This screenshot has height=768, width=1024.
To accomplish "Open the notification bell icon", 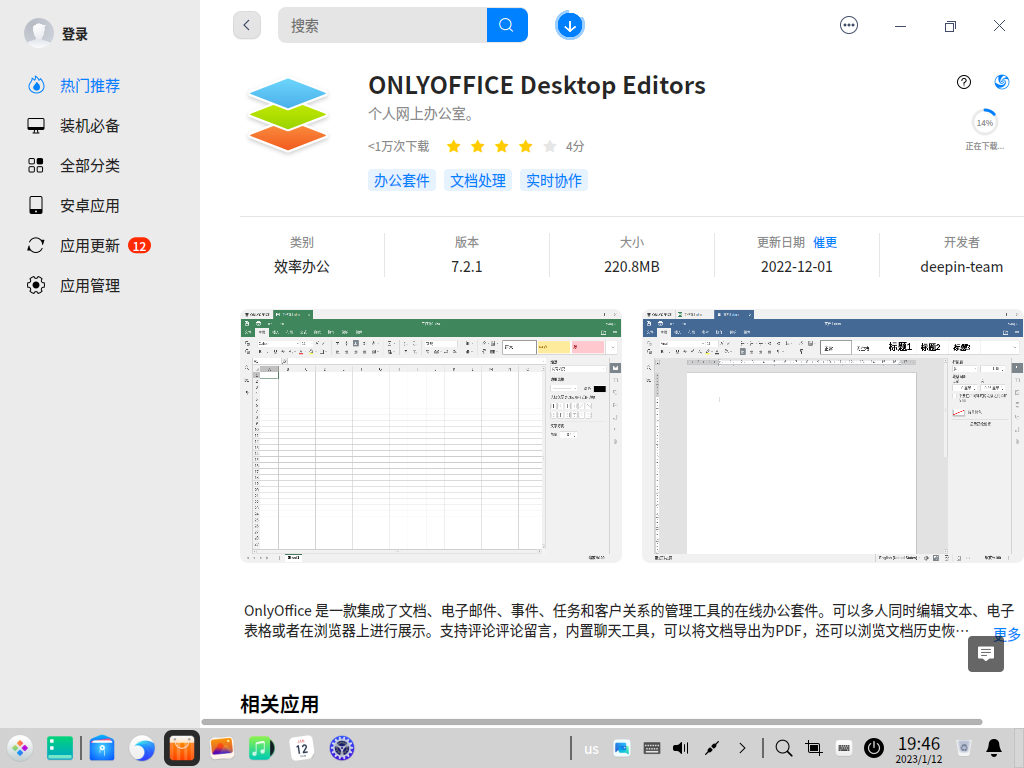I will 994,748.
